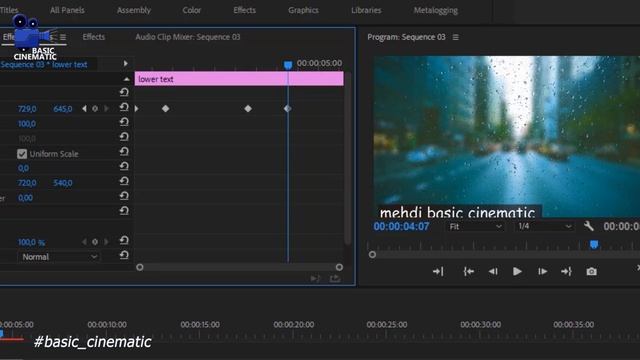Click export icon at Effect Controls bottom right
This screenshot has width=640, height=360.
tap(335, 278)
